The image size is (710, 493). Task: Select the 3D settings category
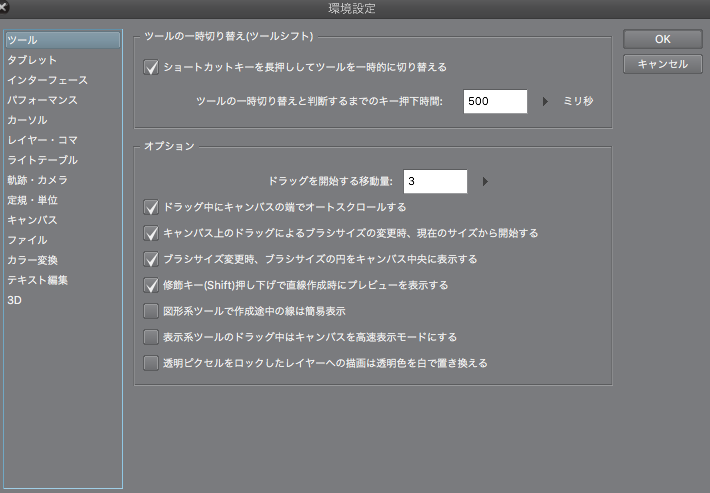click(x=14, y=300)
